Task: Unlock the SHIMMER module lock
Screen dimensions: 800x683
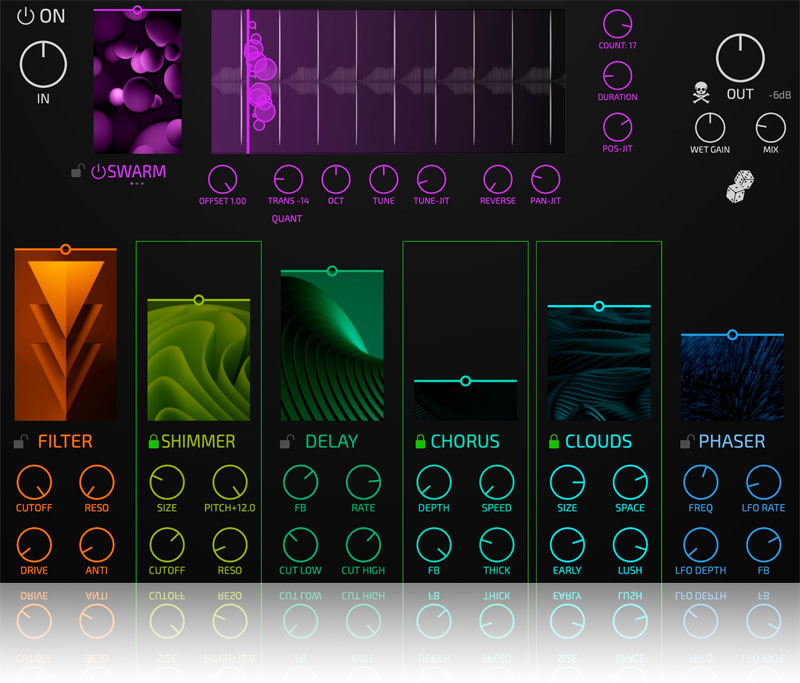Action: point(153,441)
